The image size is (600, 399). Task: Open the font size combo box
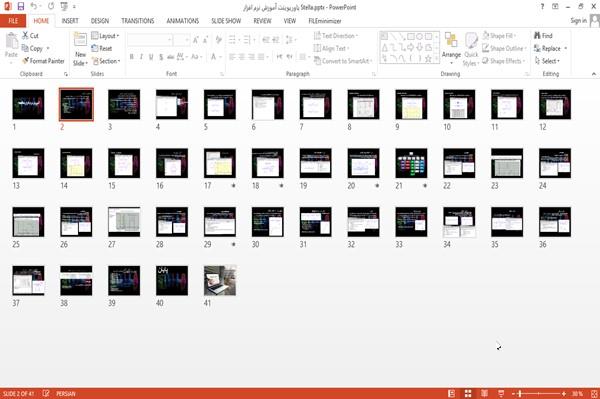(181, 40)
